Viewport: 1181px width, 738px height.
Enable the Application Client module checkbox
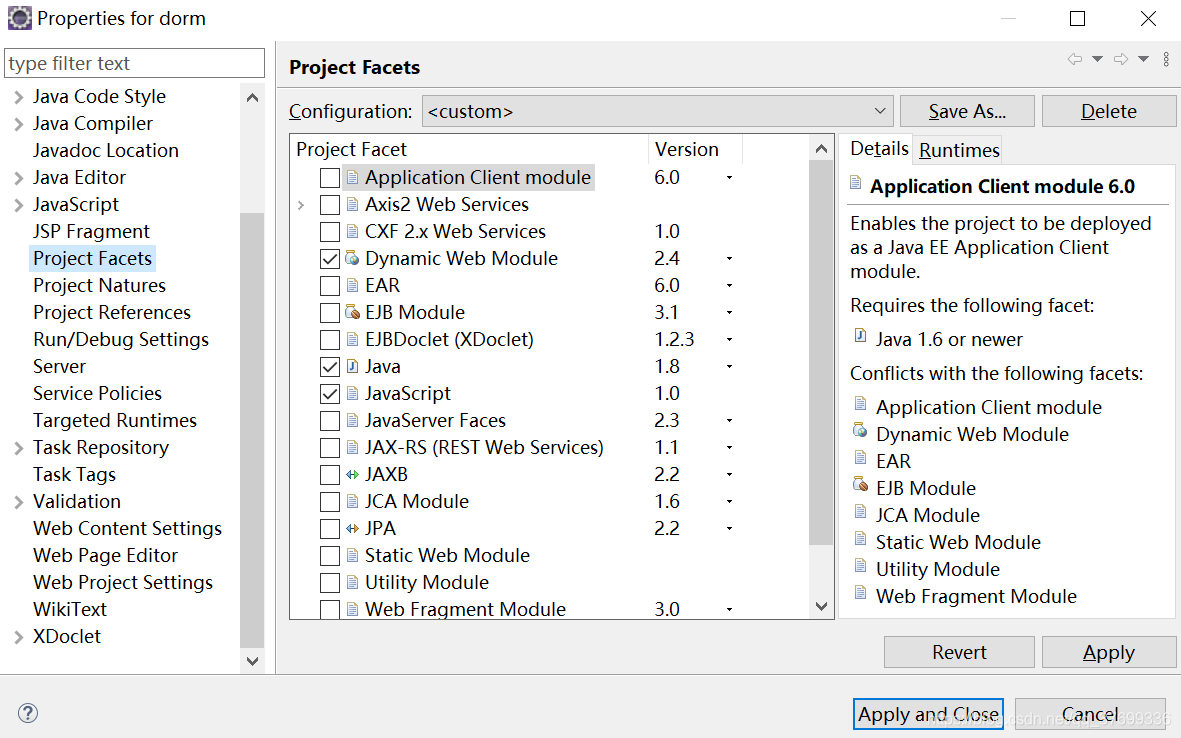330,178
